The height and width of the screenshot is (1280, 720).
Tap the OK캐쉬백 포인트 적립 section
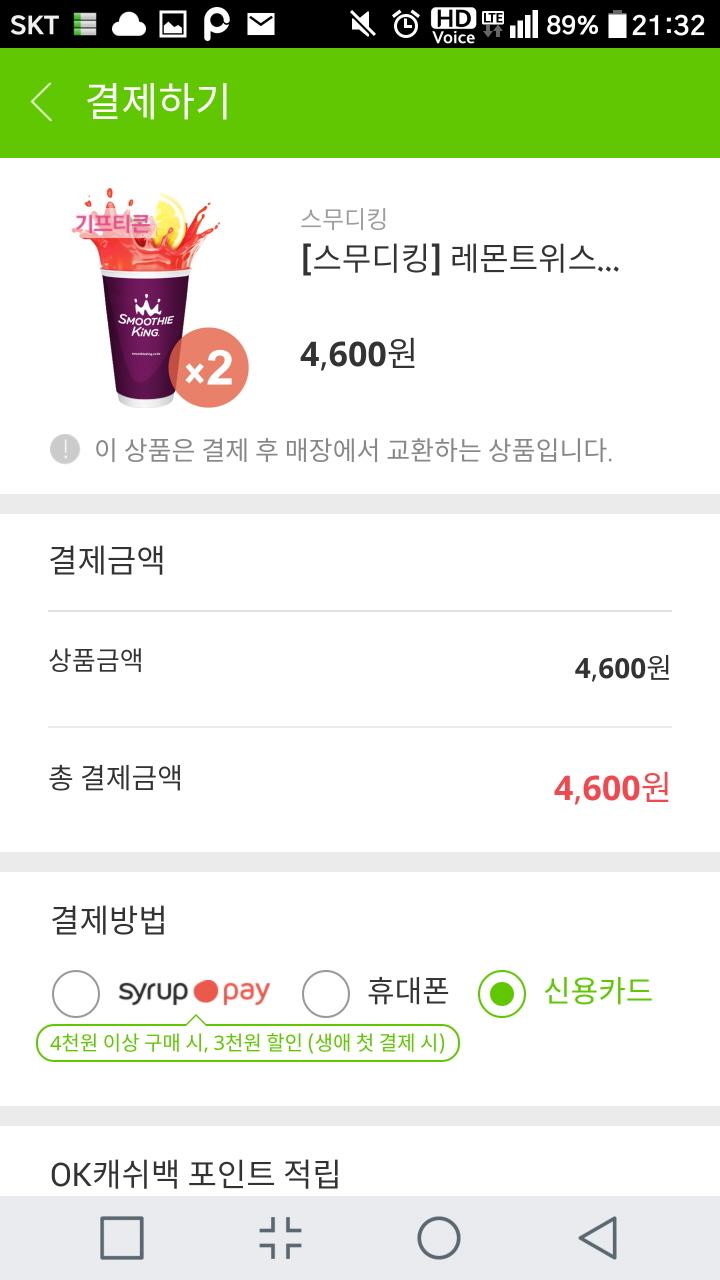click(196, 1173)
